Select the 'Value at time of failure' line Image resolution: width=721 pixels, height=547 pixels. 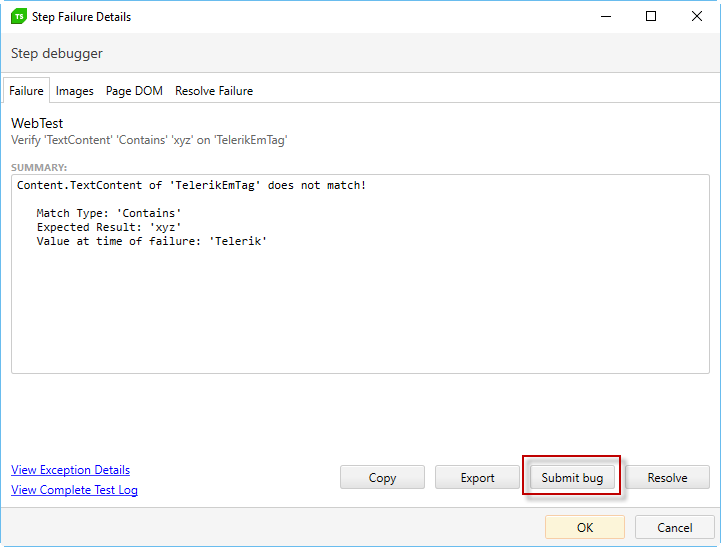(x=152, y=241)
